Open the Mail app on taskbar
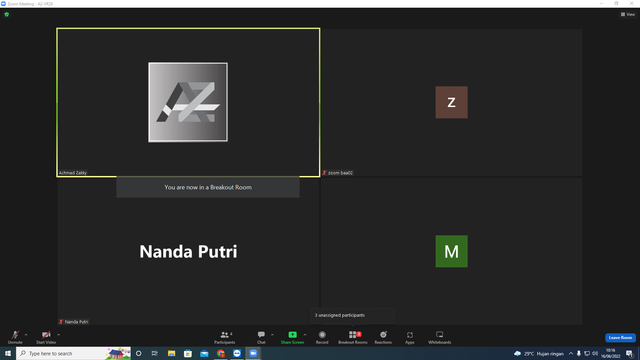The height and width of the screenshot is (360, 640). [x=204, y=353]
